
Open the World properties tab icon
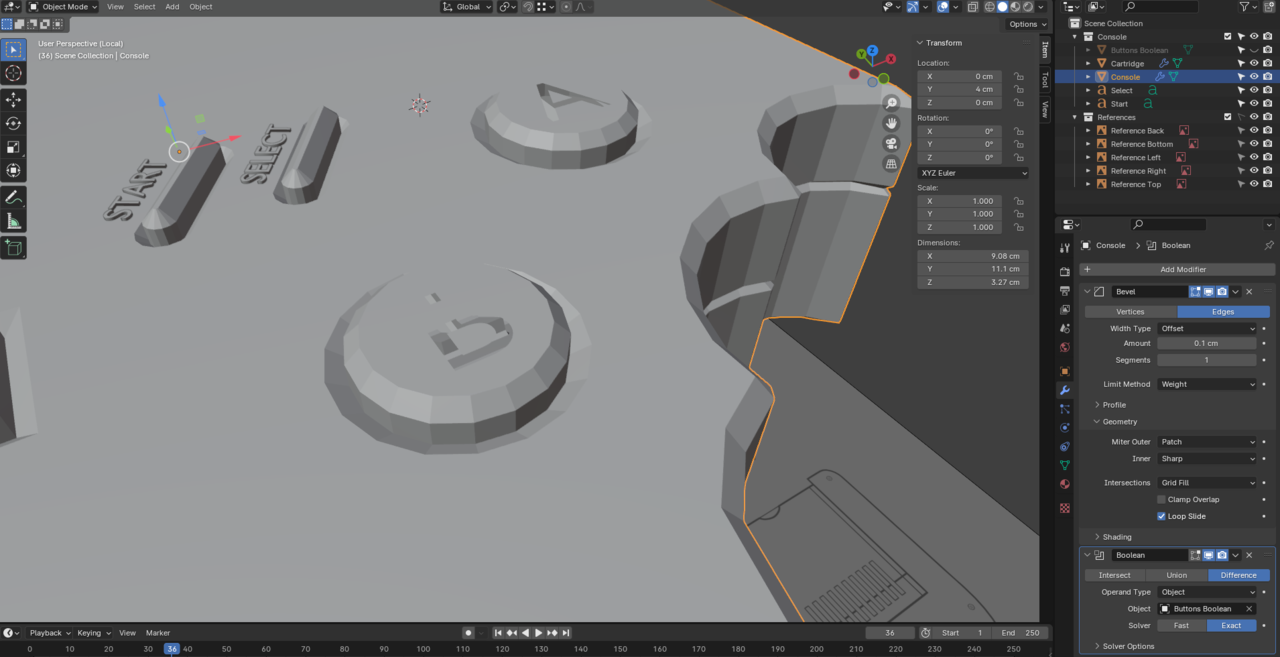click(1065, 348)
